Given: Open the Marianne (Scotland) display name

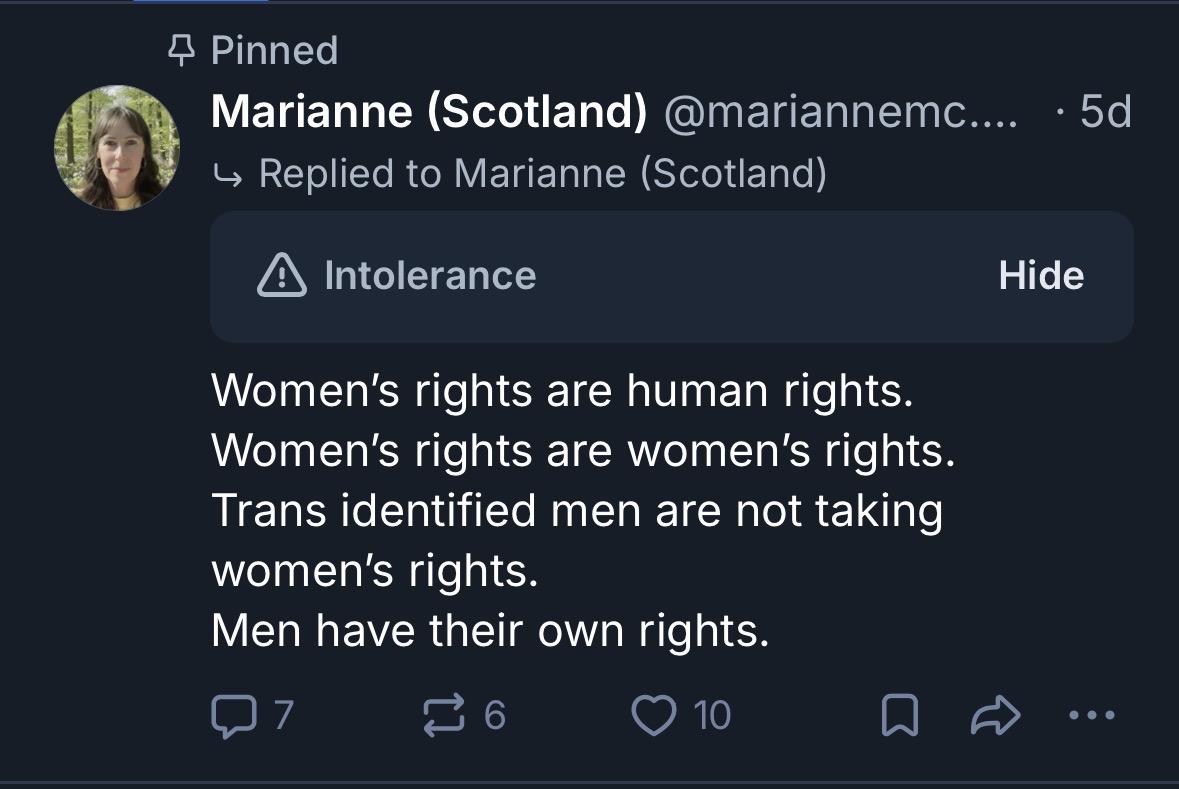Looking at the screenshot, I should click(429, 111).
